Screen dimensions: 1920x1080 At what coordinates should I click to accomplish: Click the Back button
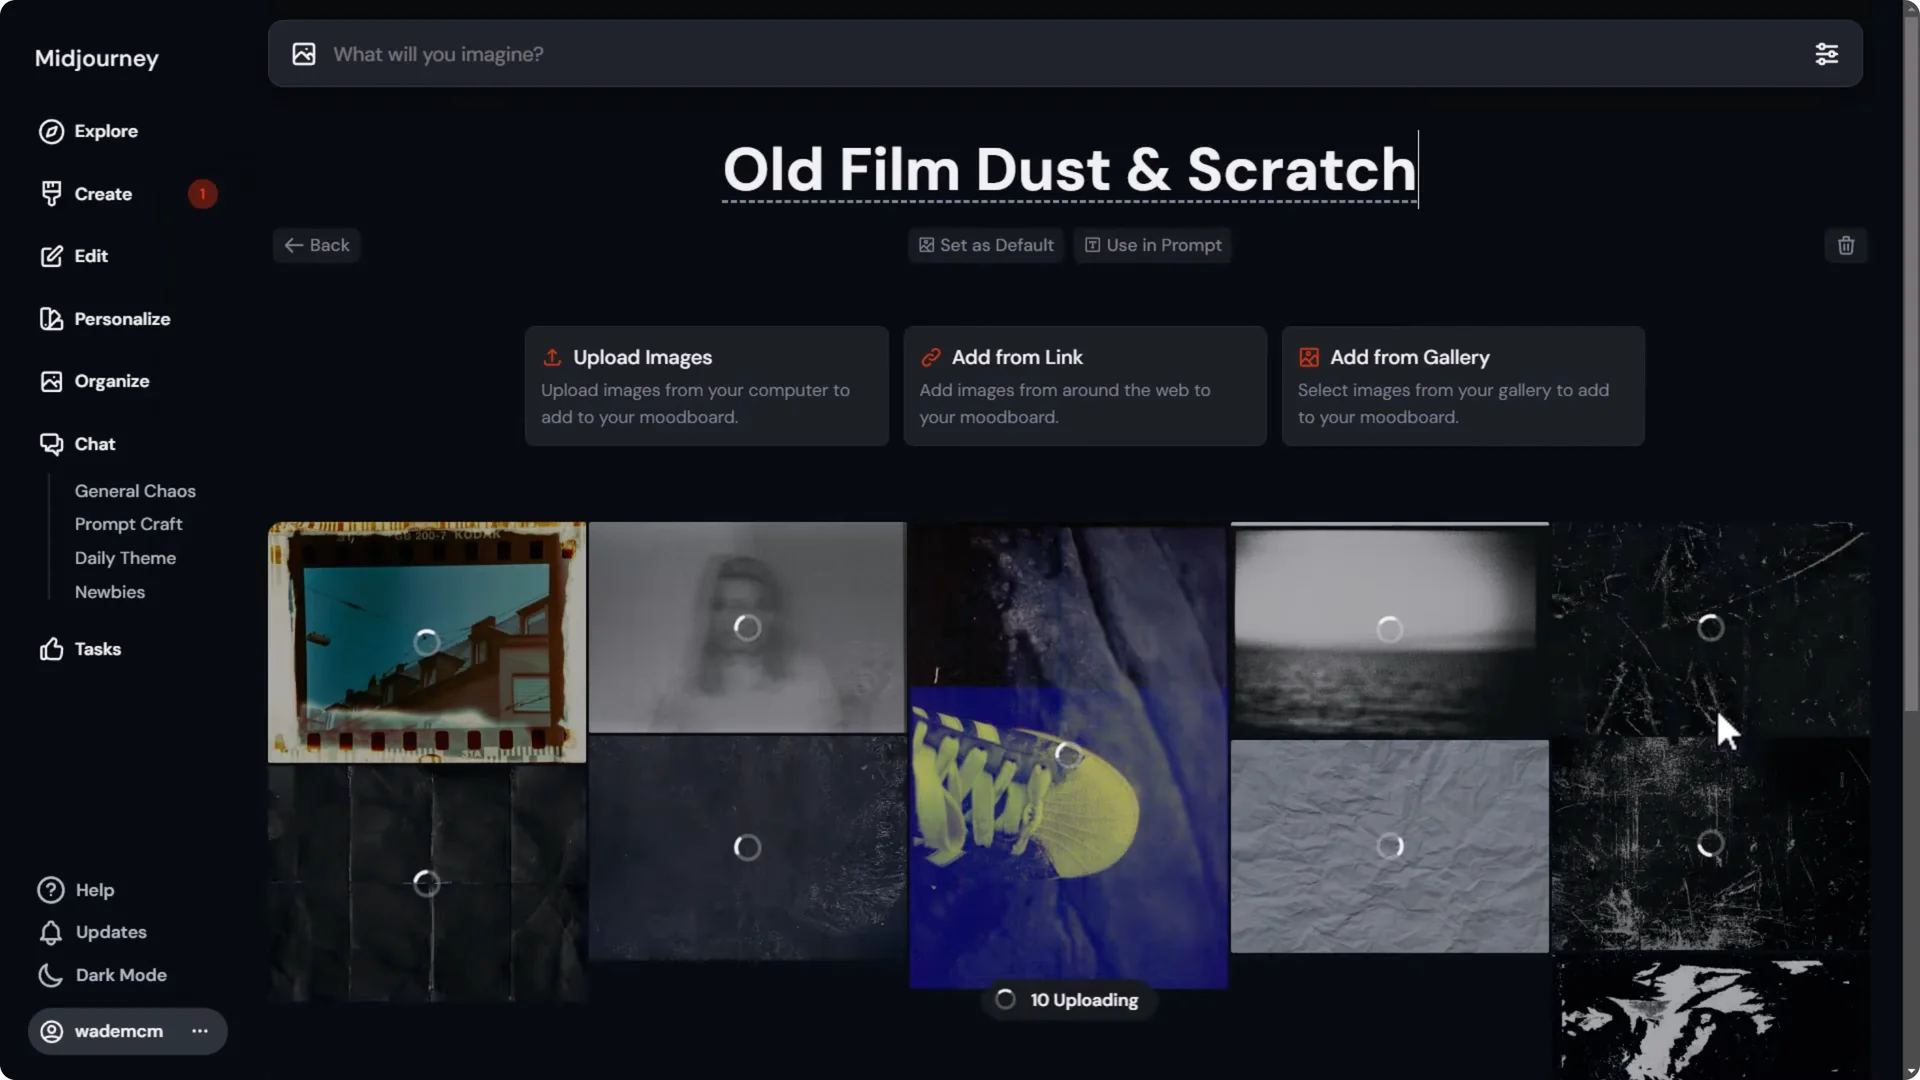click(316, 245)
